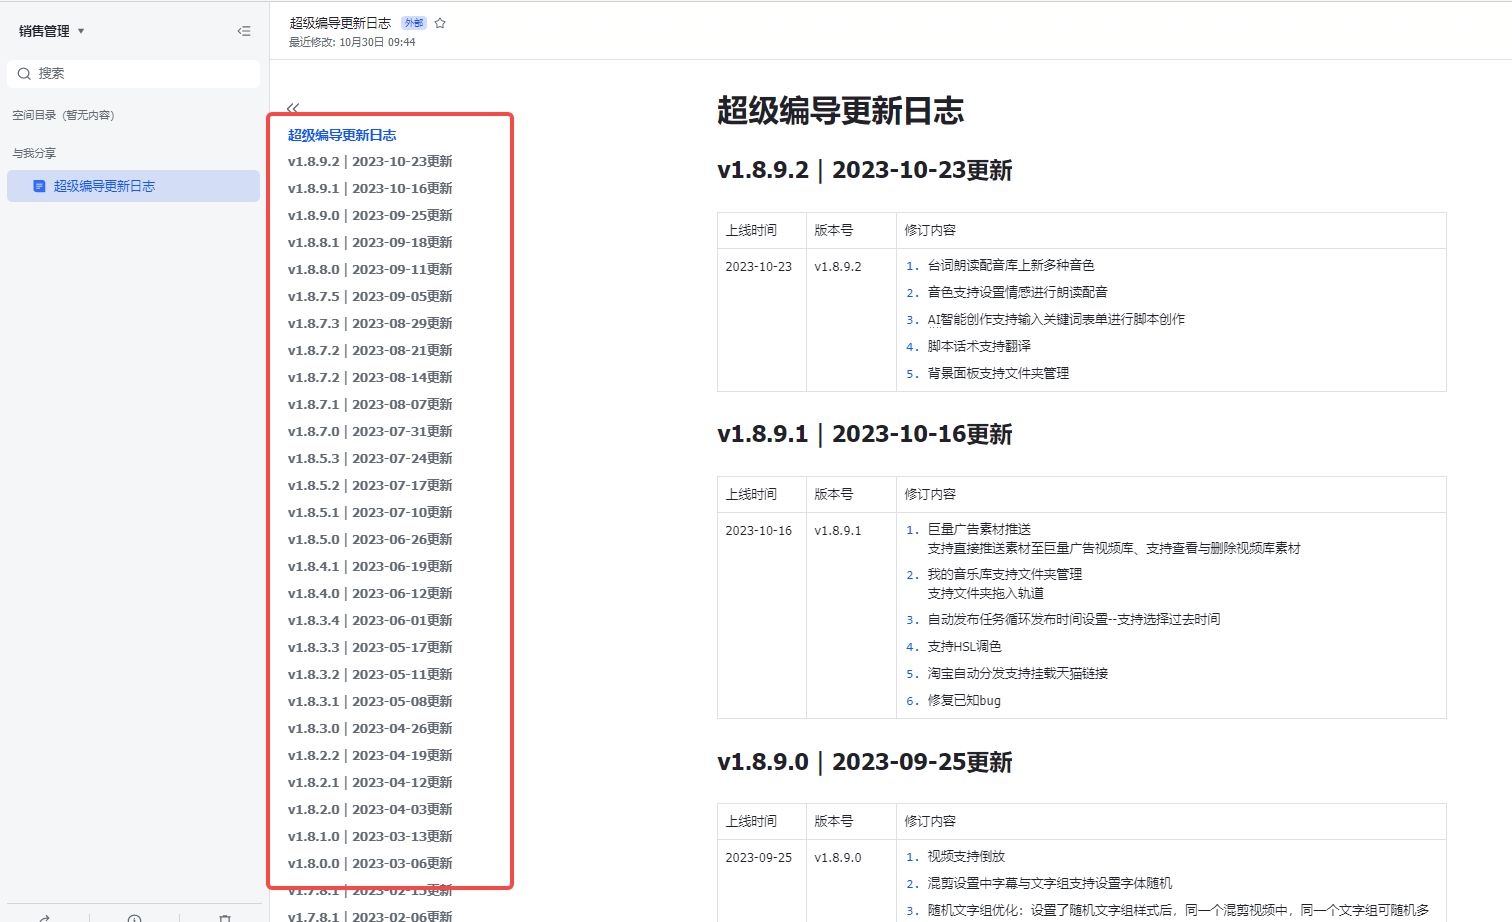Click list item 混剪设置中字幕与文字组支持设置字体随机

(1049, 883)
